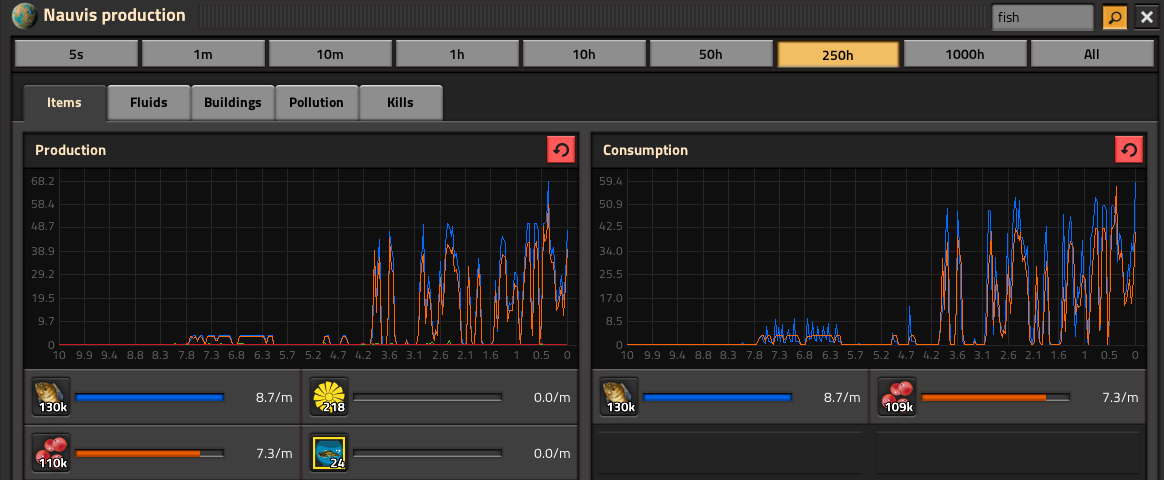The image size is (1164, 480).
Task: Reset the Production graph with red button
Action: (560, 150)
